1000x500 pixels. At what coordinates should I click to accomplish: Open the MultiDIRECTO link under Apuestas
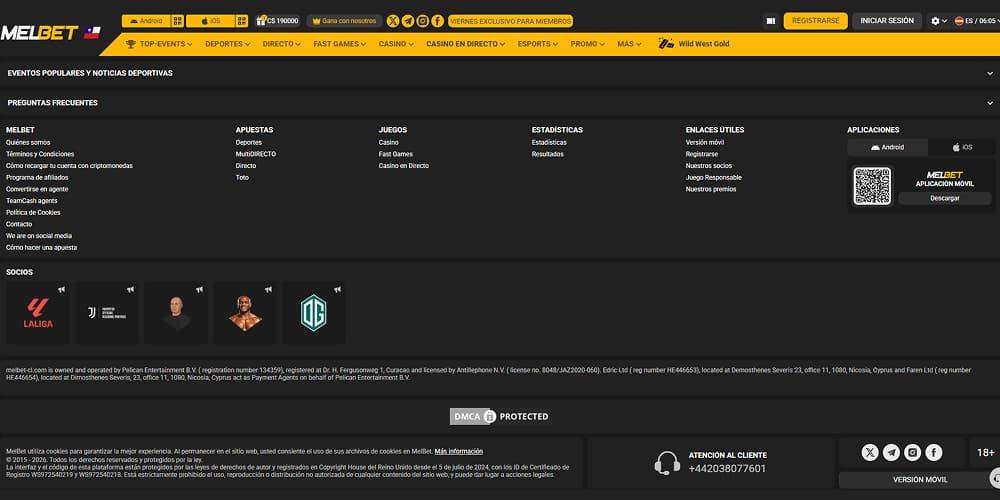256,154
